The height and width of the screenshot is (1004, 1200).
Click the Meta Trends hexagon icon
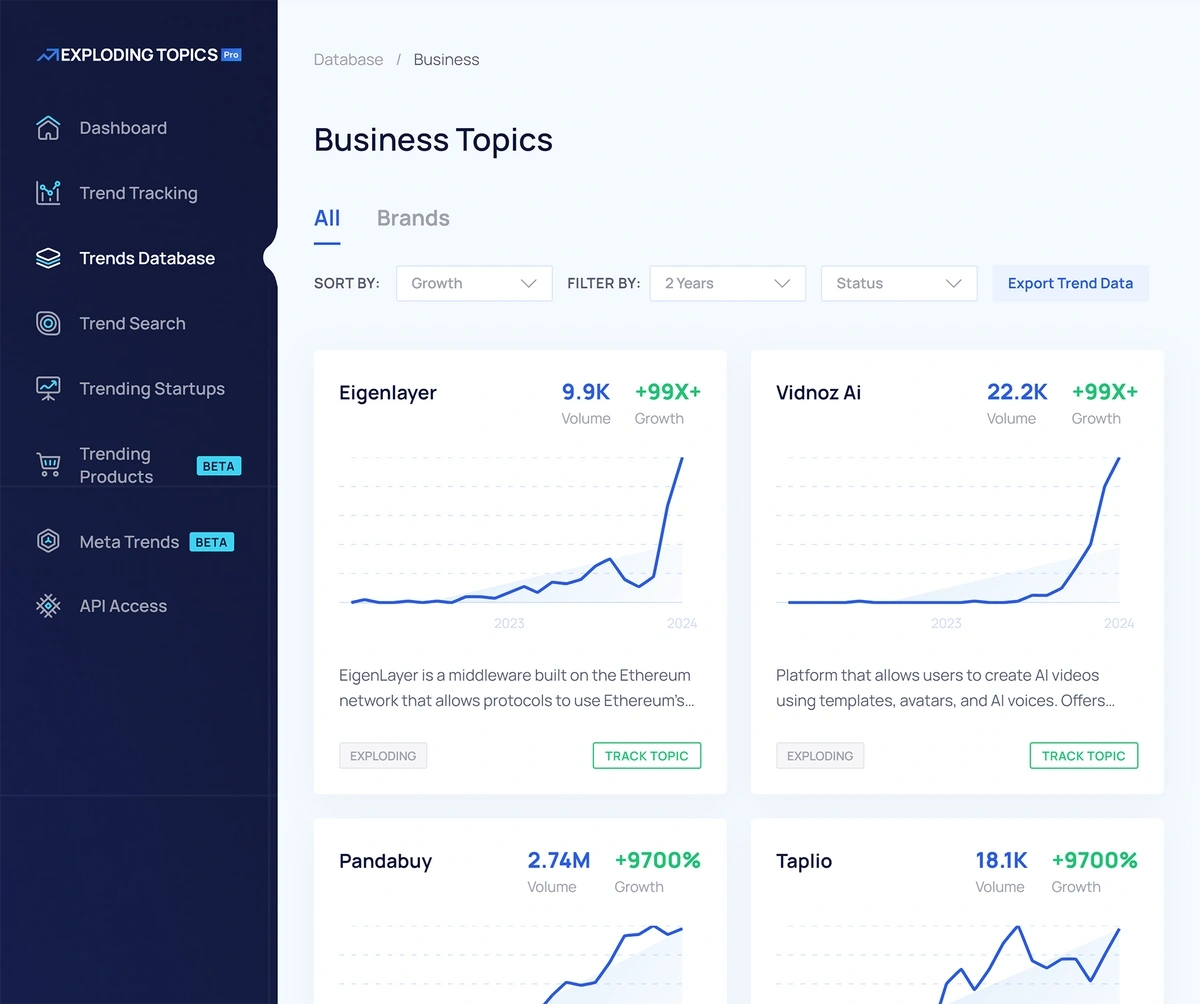point(48,542)
